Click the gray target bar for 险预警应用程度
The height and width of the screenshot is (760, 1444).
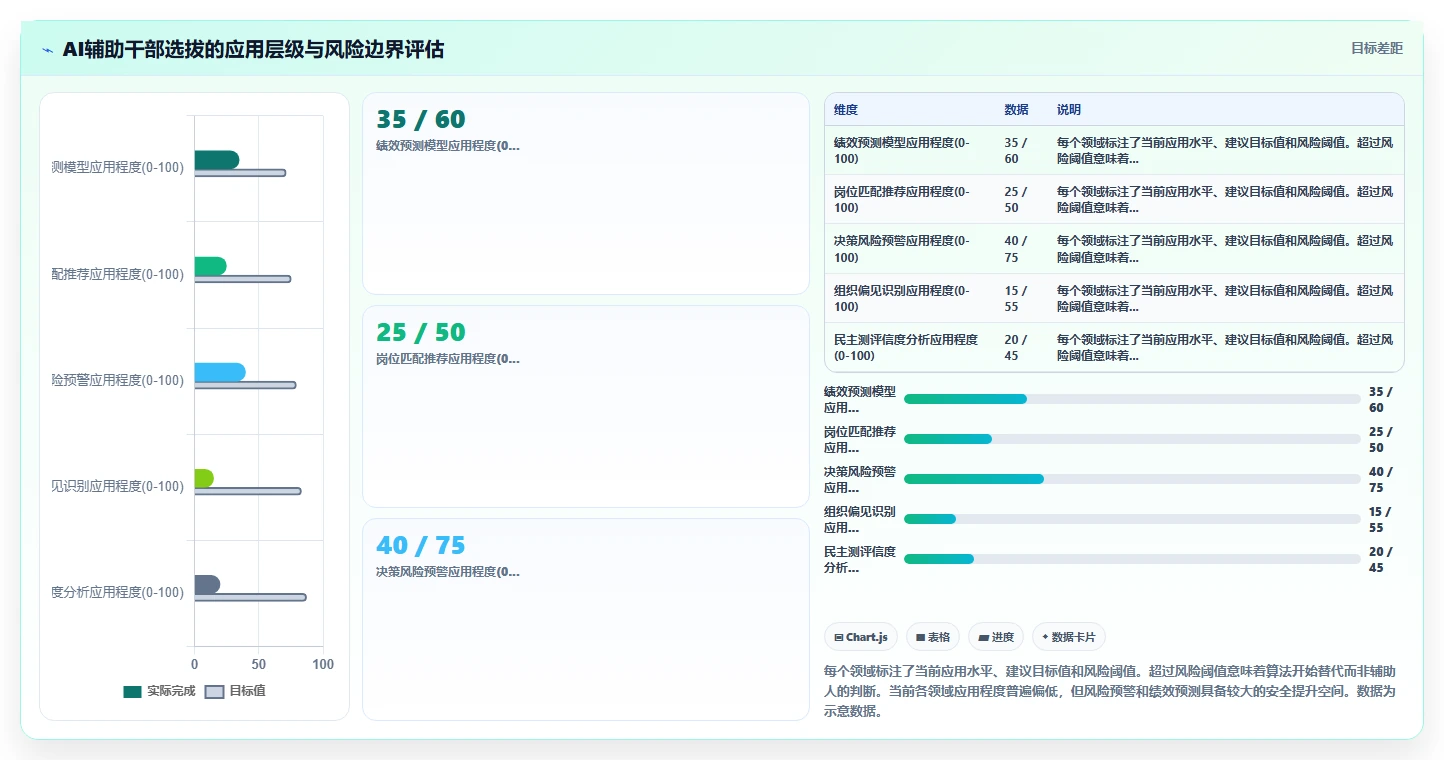pos(245,385)
